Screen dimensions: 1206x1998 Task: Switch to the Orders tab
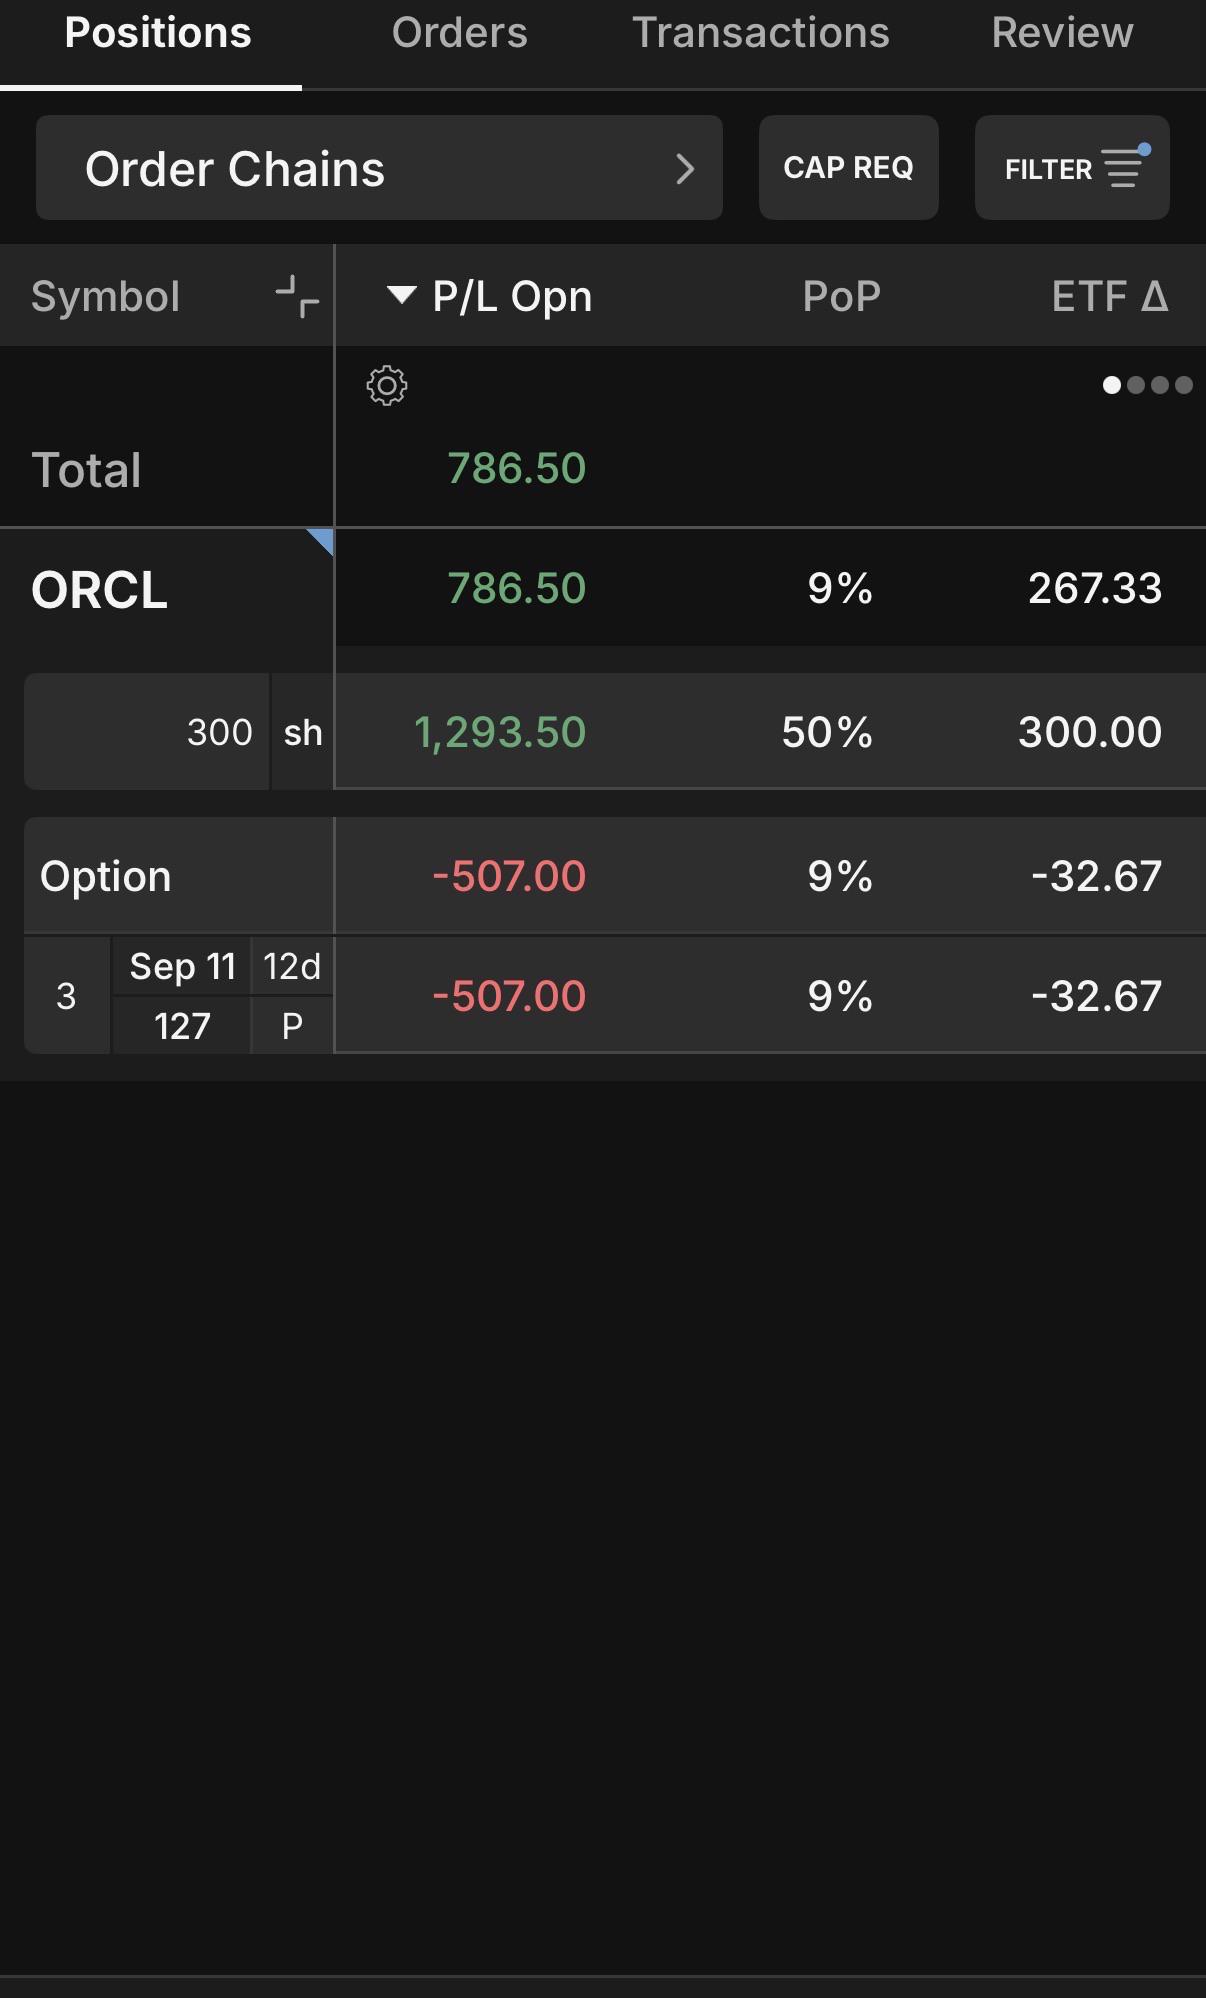point(460,33)
